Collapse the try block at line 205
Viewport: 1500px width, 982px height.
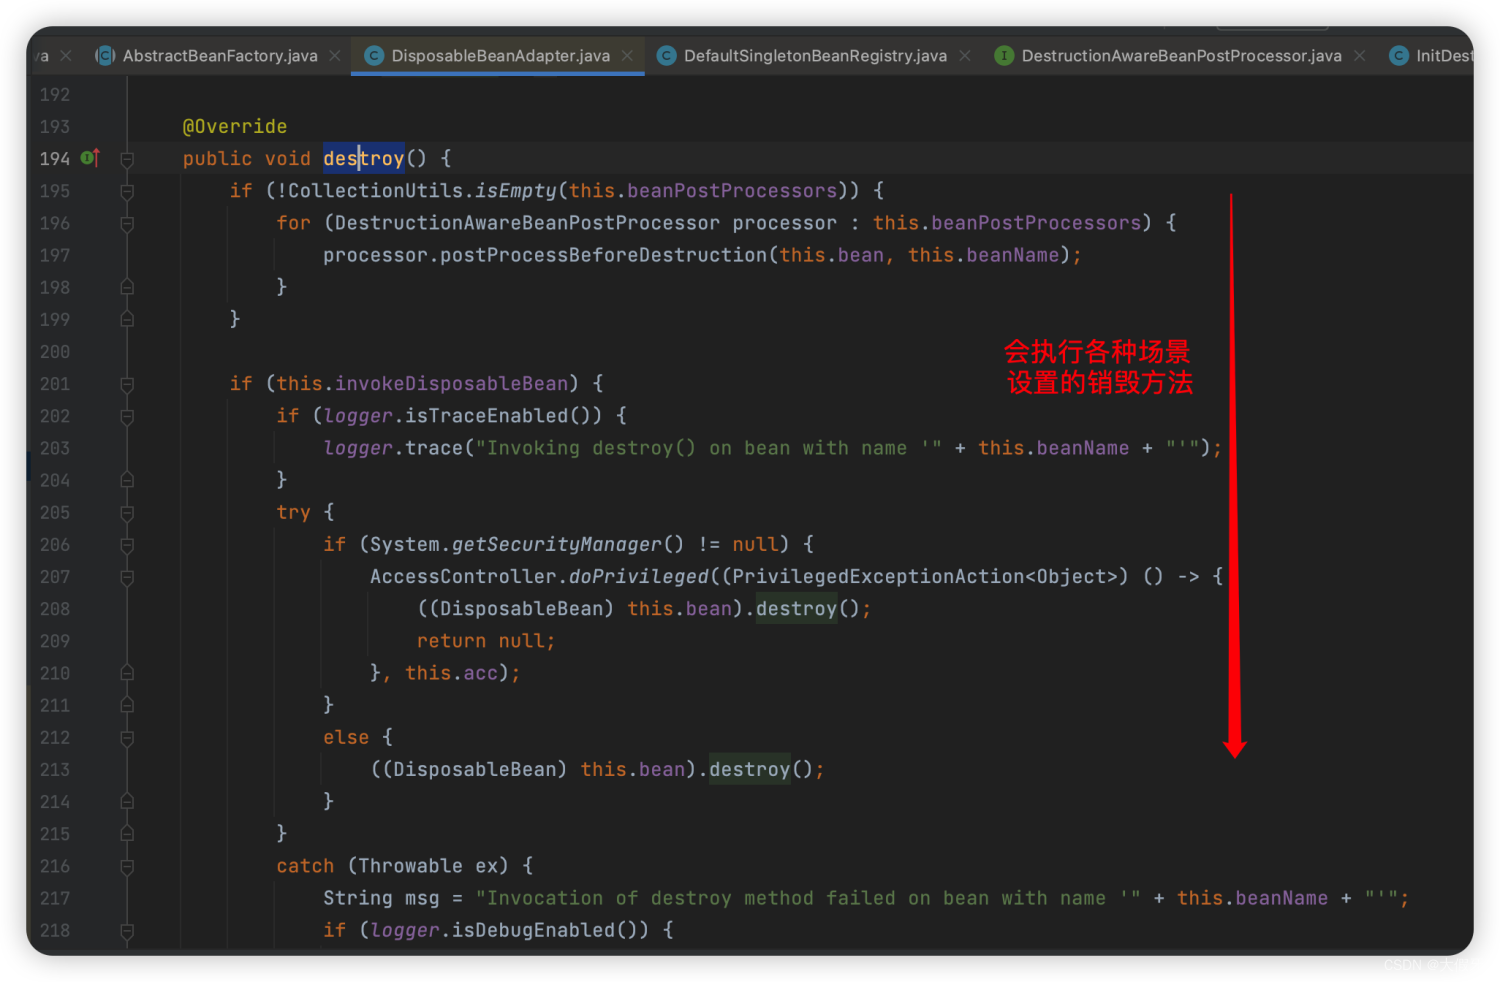[127, 513]
